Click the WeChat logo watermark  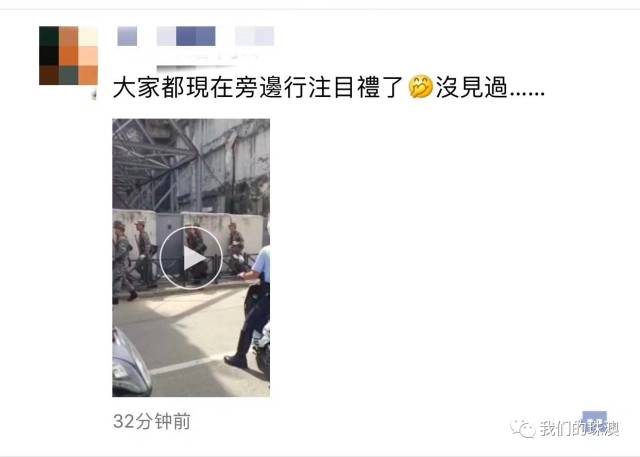point(523,428)
